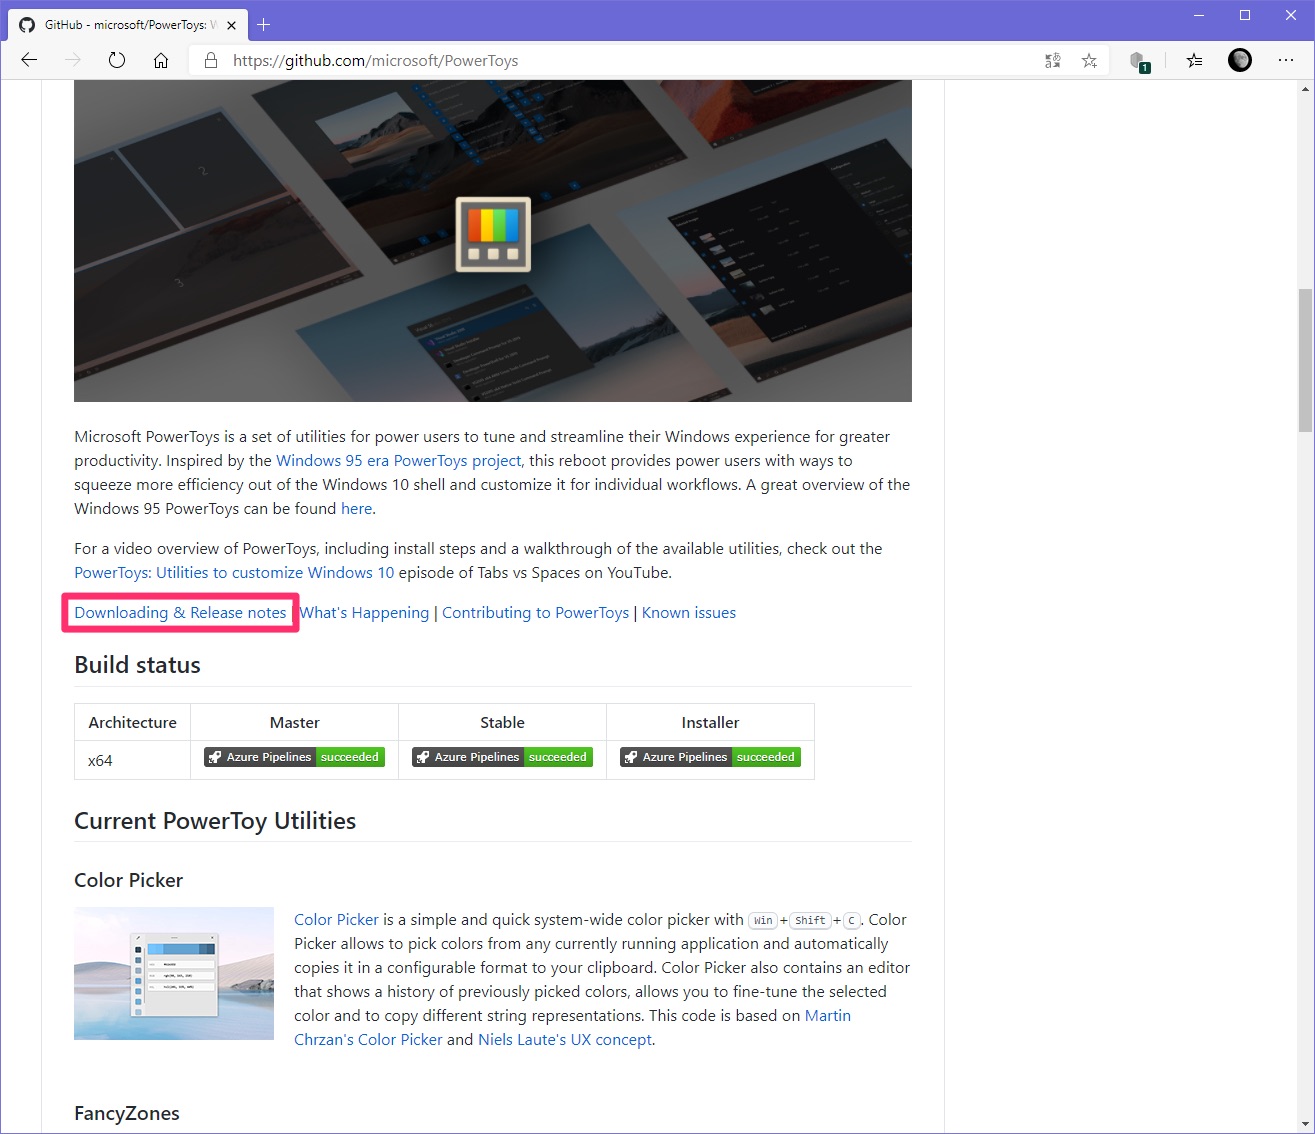Follow the Windows 95 era PowerToys project link
Image resolution: width=1315 pixels, height=1134 pixels.
[x=399, y=460]
